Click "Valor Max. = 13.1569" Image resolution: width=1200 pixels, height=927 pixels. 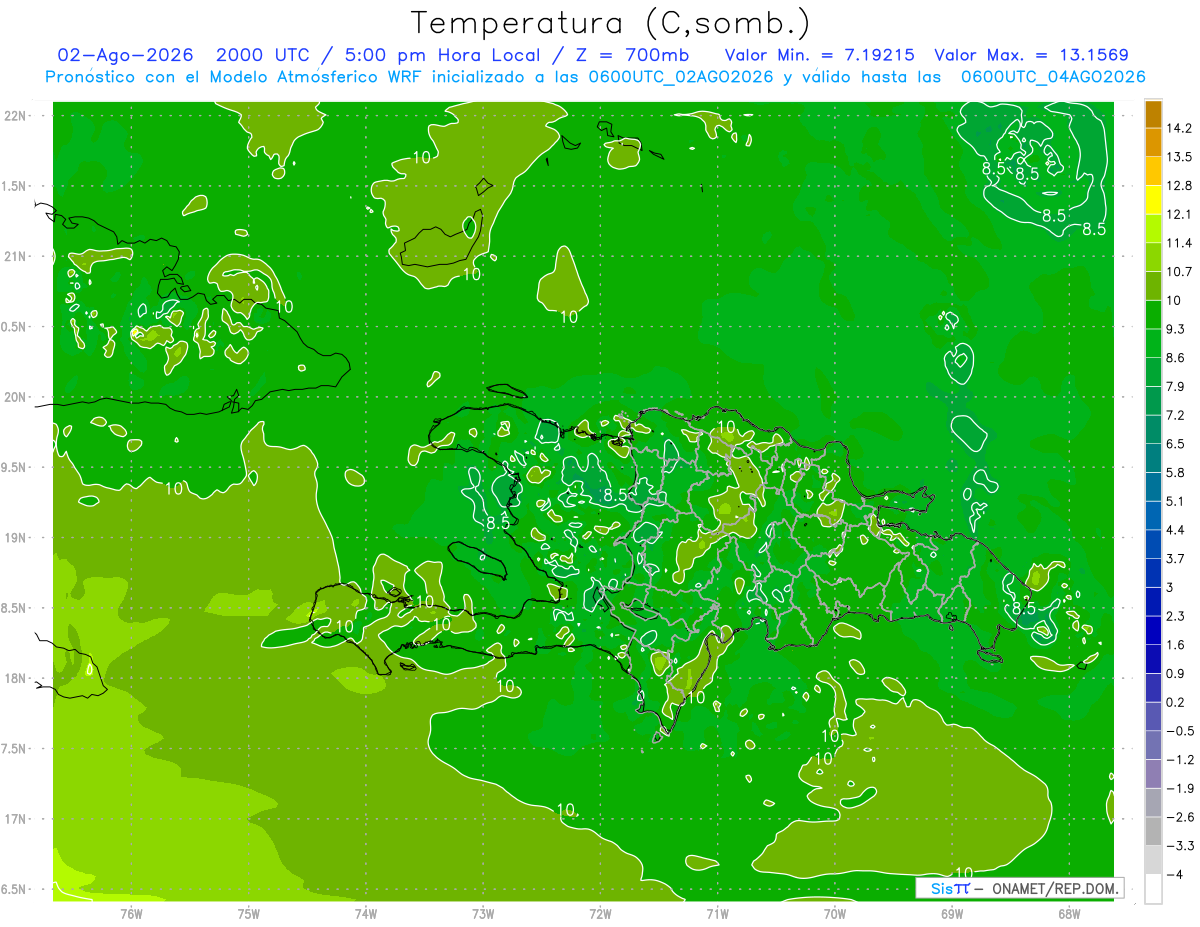[x=1031, y=55]
